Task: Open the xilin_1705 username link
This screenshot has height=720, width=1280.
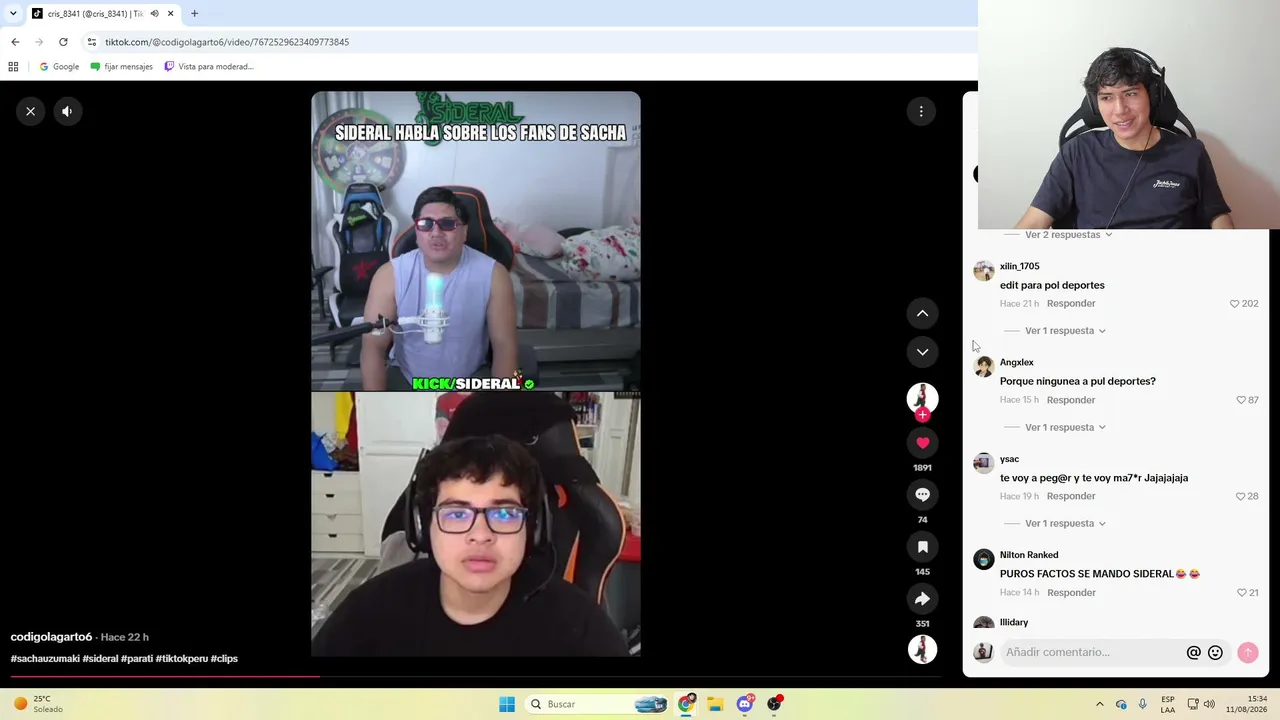Action: (1020, 266)
